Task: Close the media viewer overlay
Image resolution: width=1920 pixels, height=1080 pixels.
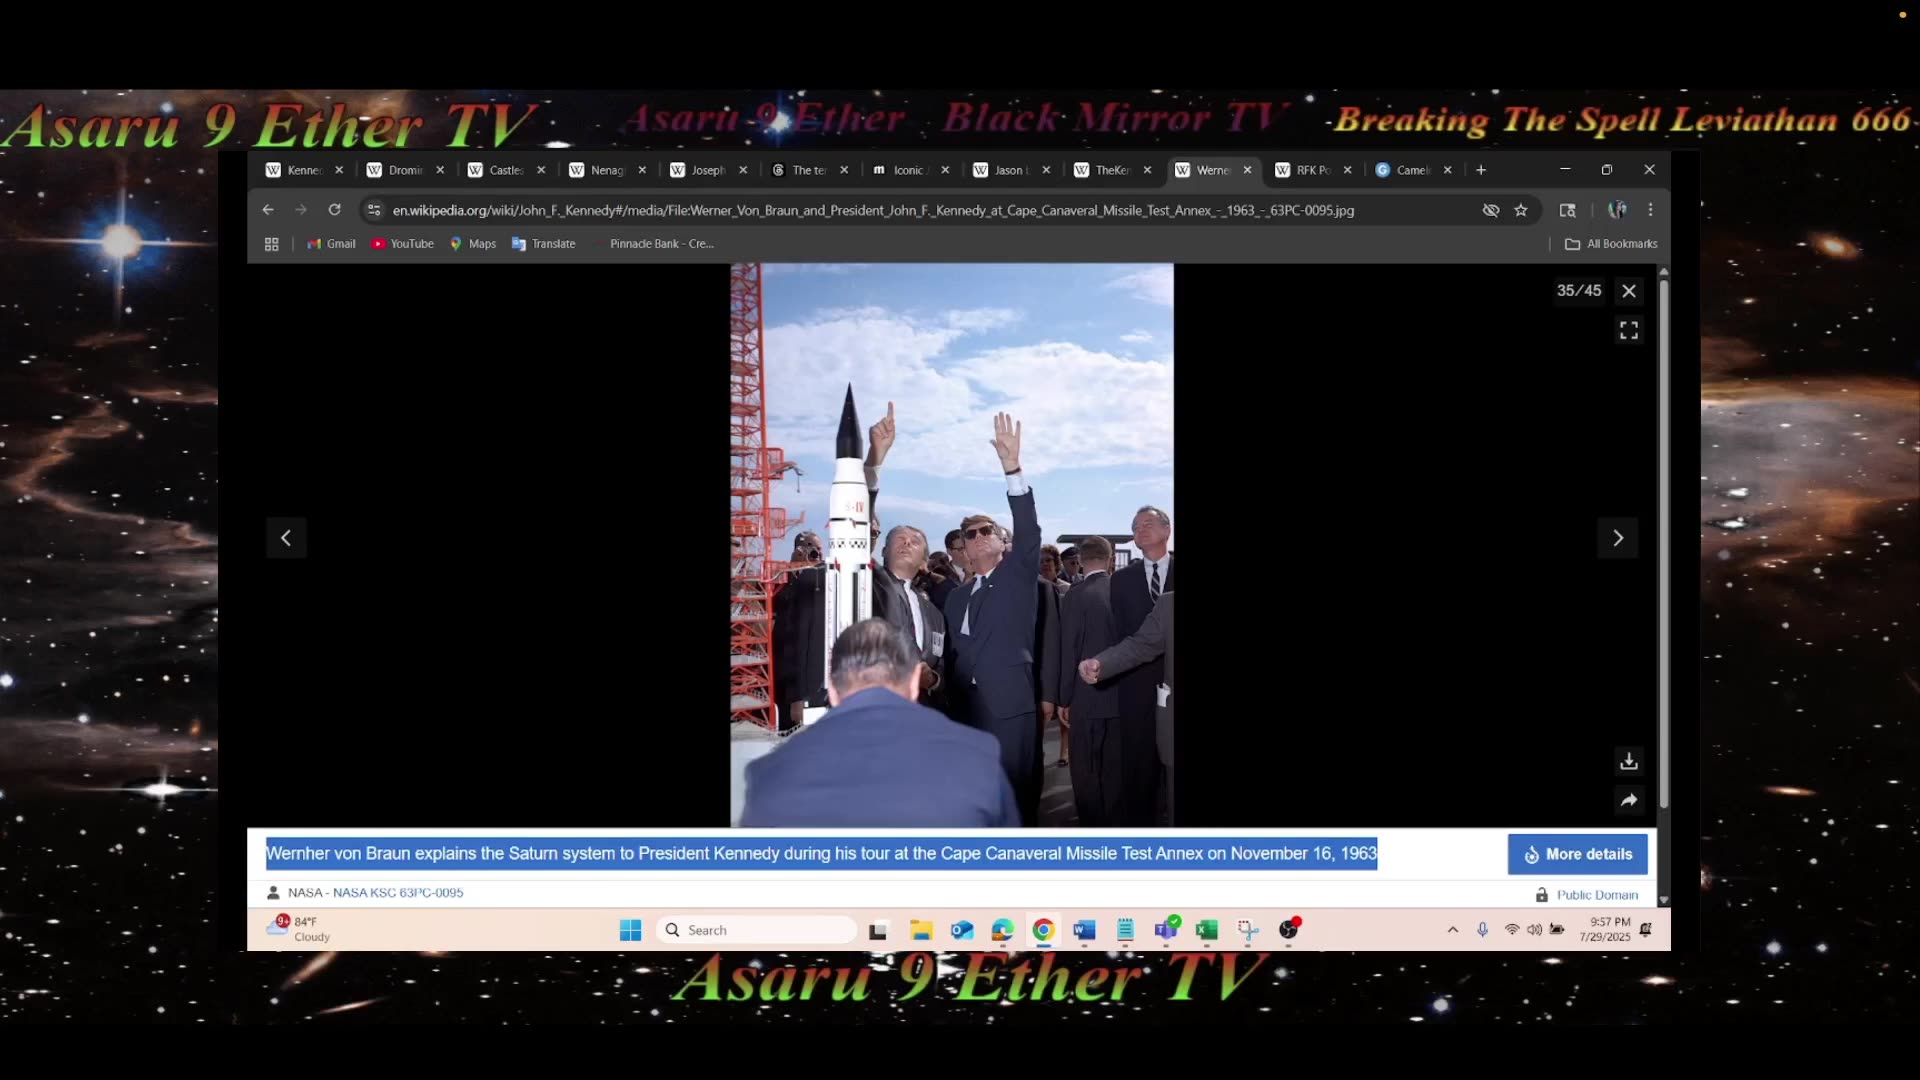Action: (x=1629, y=291)
